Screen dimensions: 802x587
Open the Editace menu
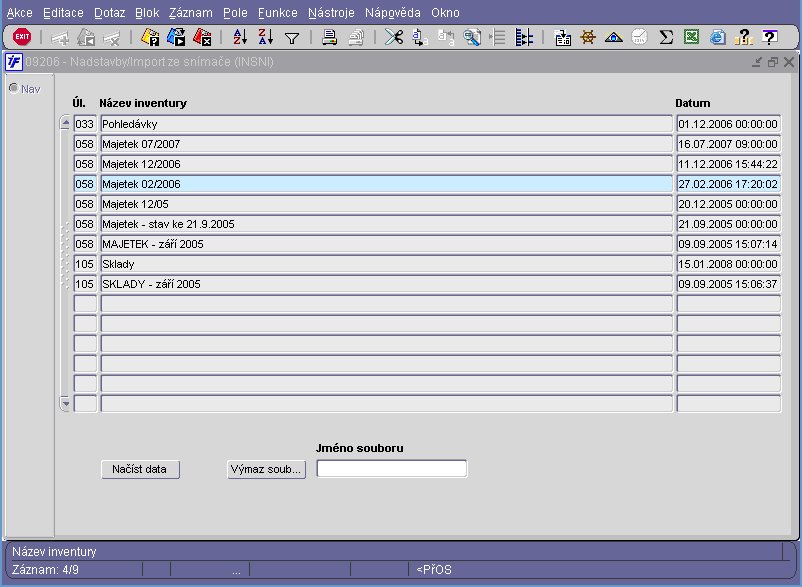click(x=63, y=13)
